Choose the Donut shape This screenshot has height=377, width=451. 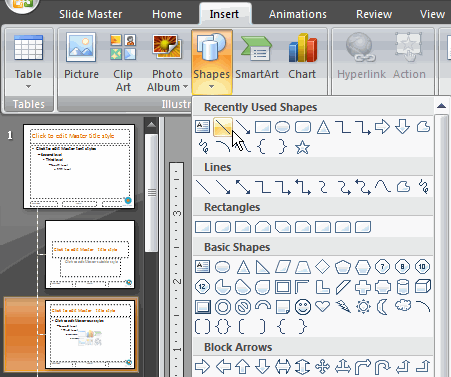click(x=223, y=307)
